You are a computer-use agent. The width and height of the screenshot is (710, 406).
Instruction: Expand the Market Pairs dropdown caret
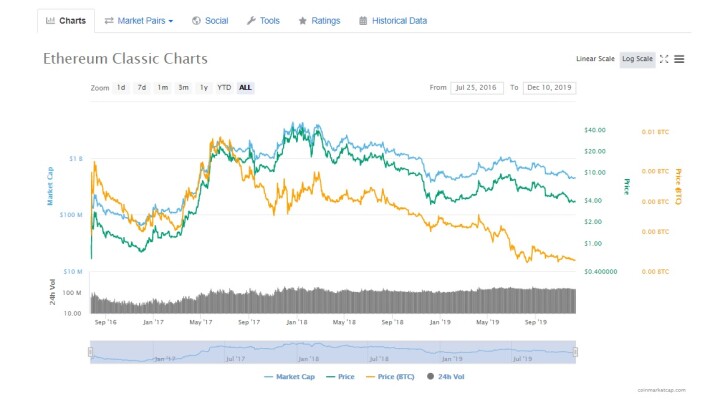coord(171,21)
